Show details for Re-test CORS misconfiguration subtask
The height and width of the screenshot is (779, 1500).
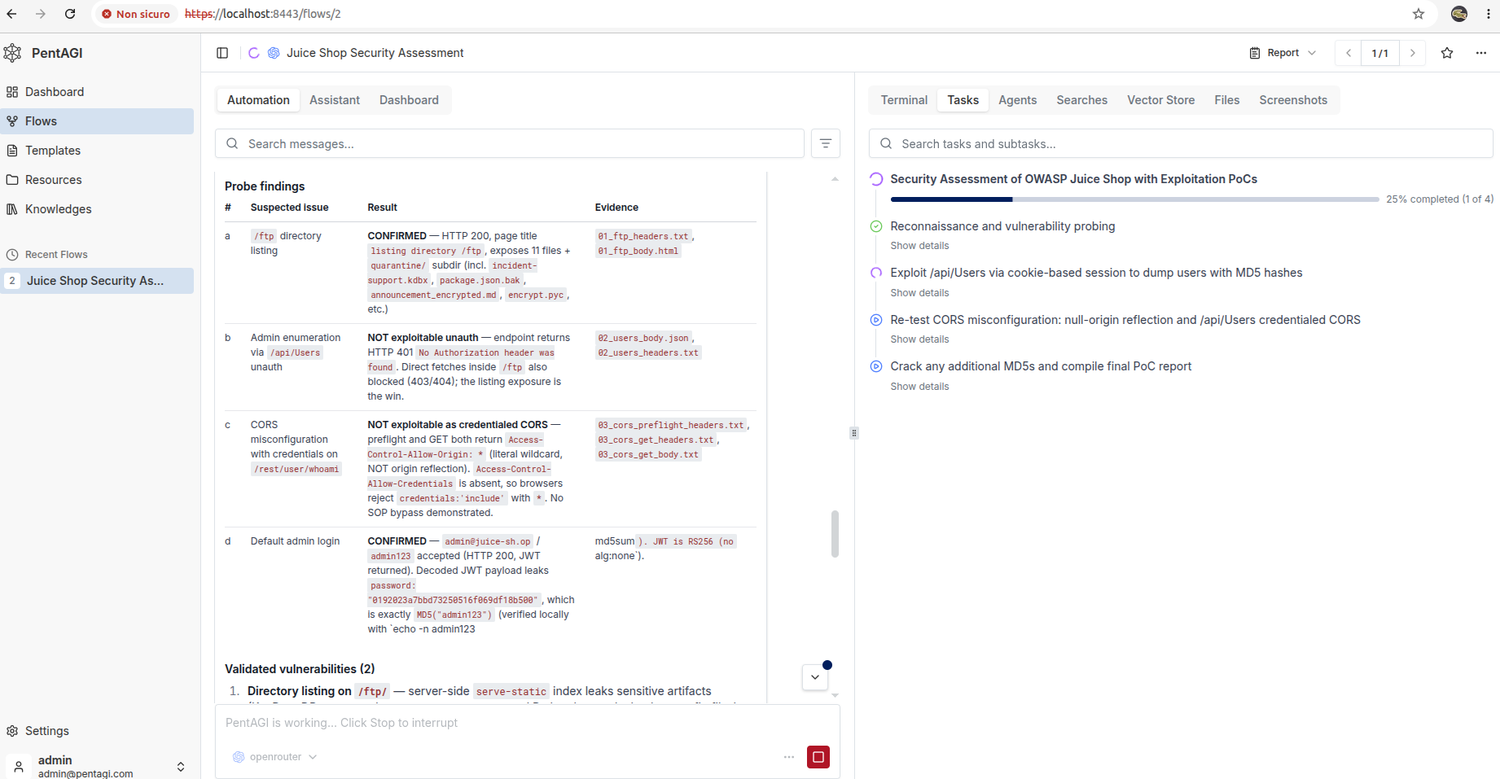[920, 340]
